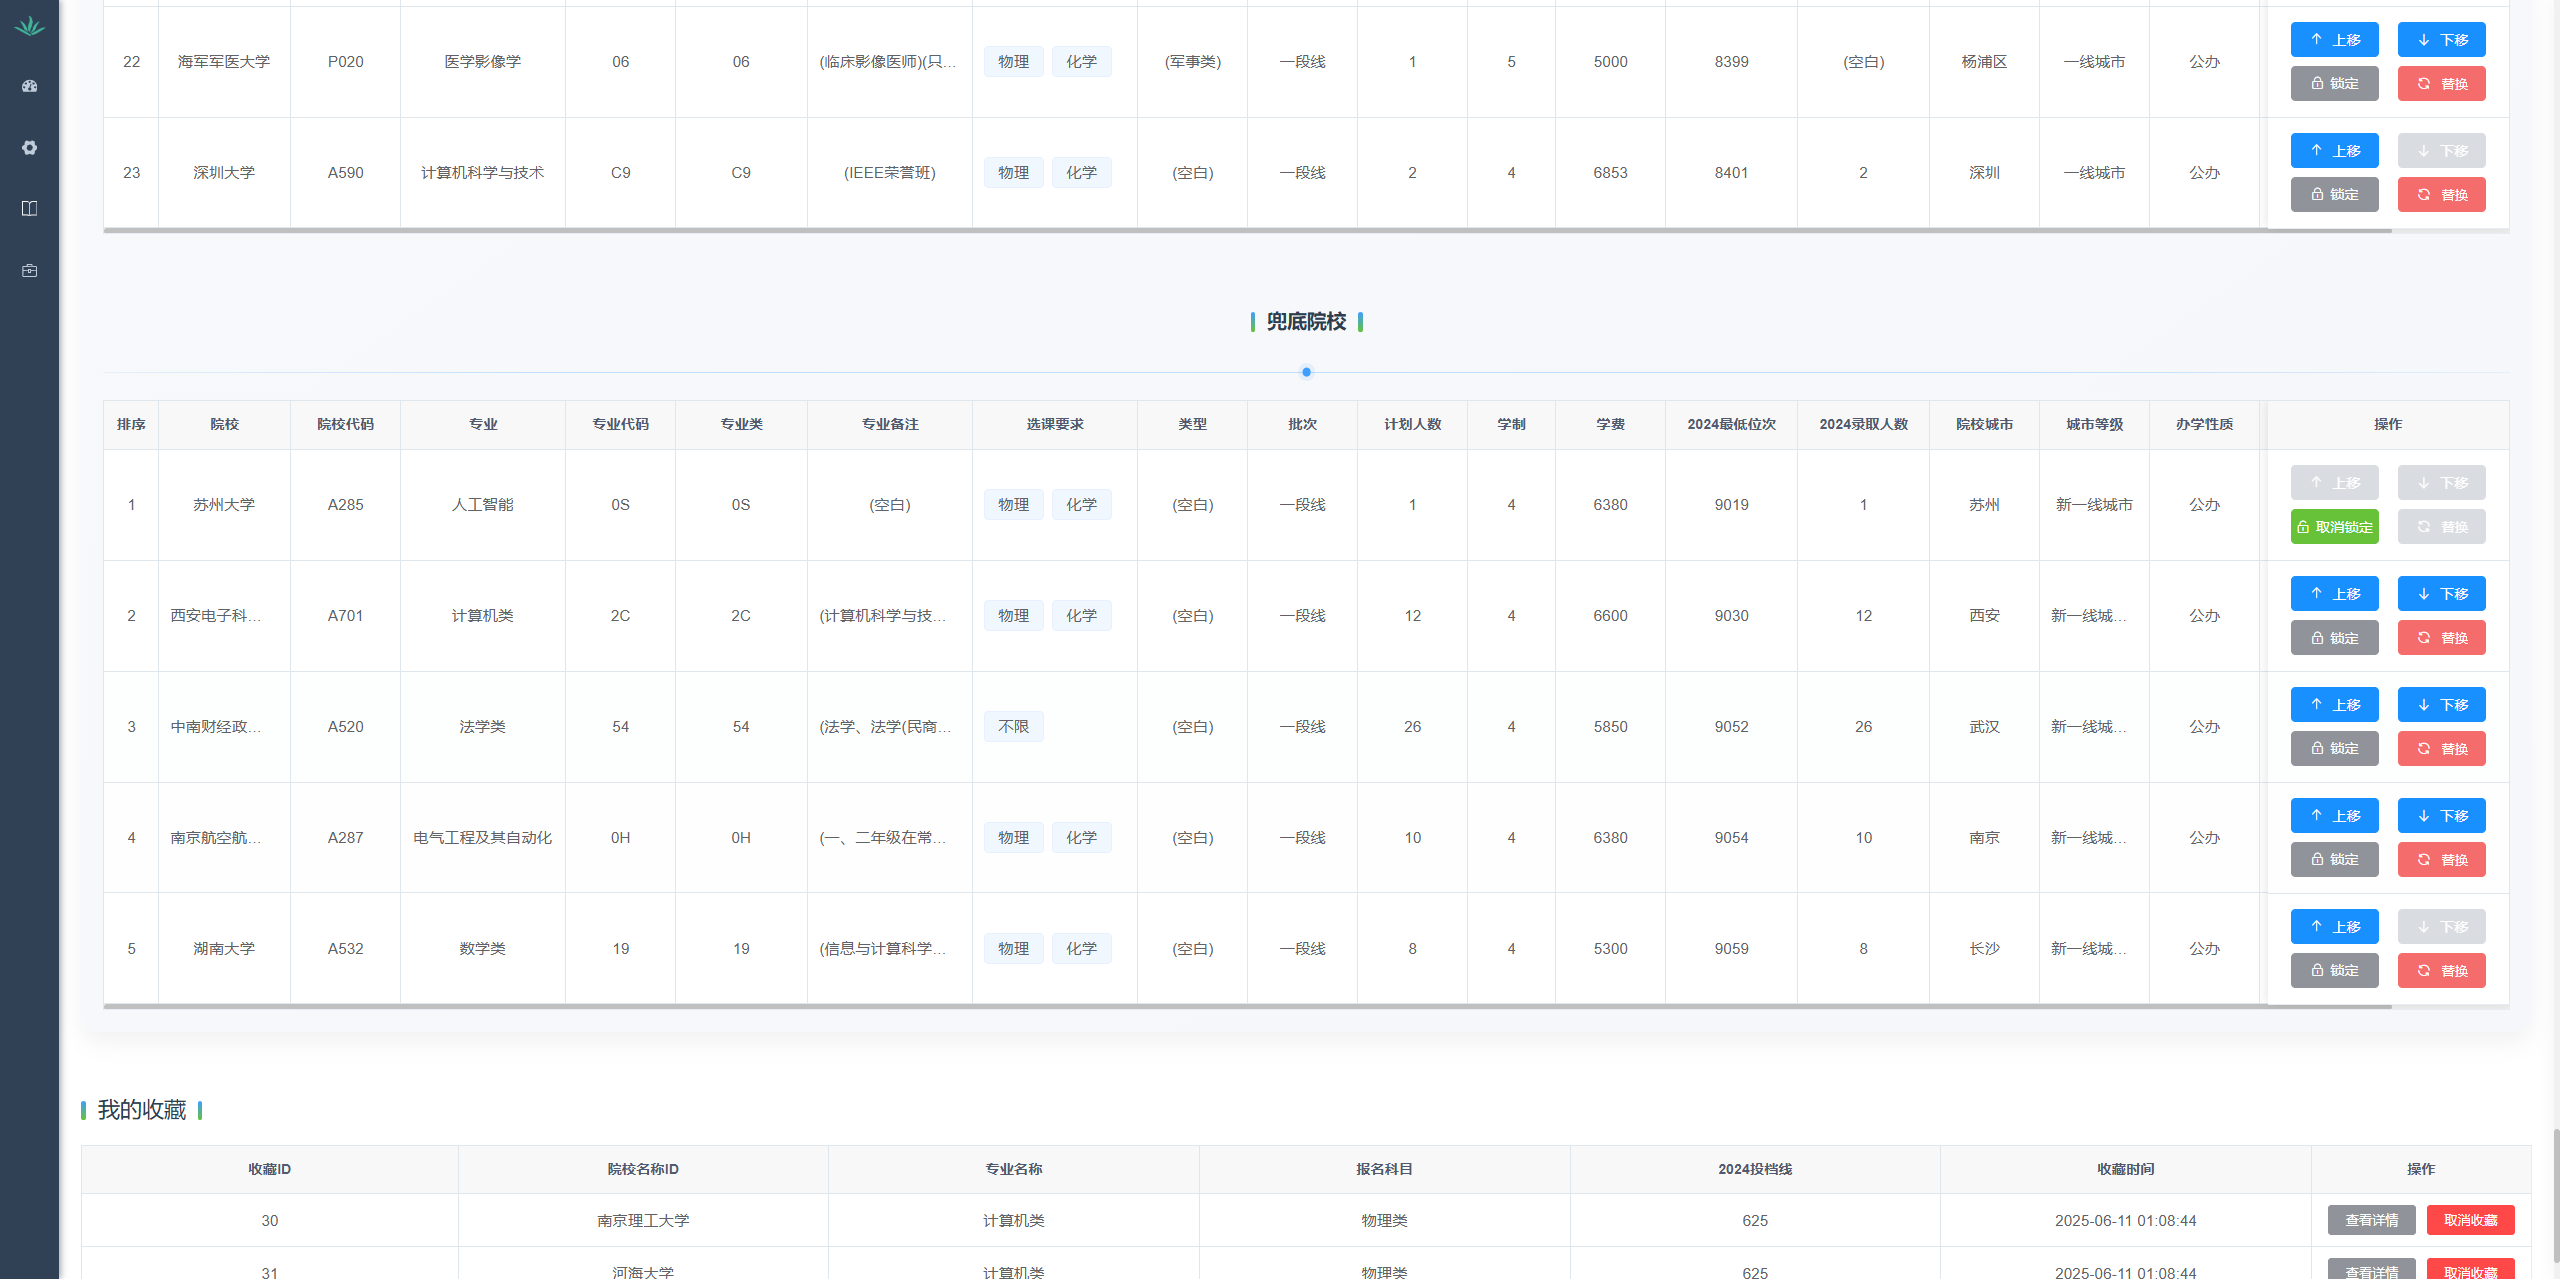This screenshot has width=2560, height=1279.
Task: Click 收藏时间 column header in favorites
Action: 2125,1169
